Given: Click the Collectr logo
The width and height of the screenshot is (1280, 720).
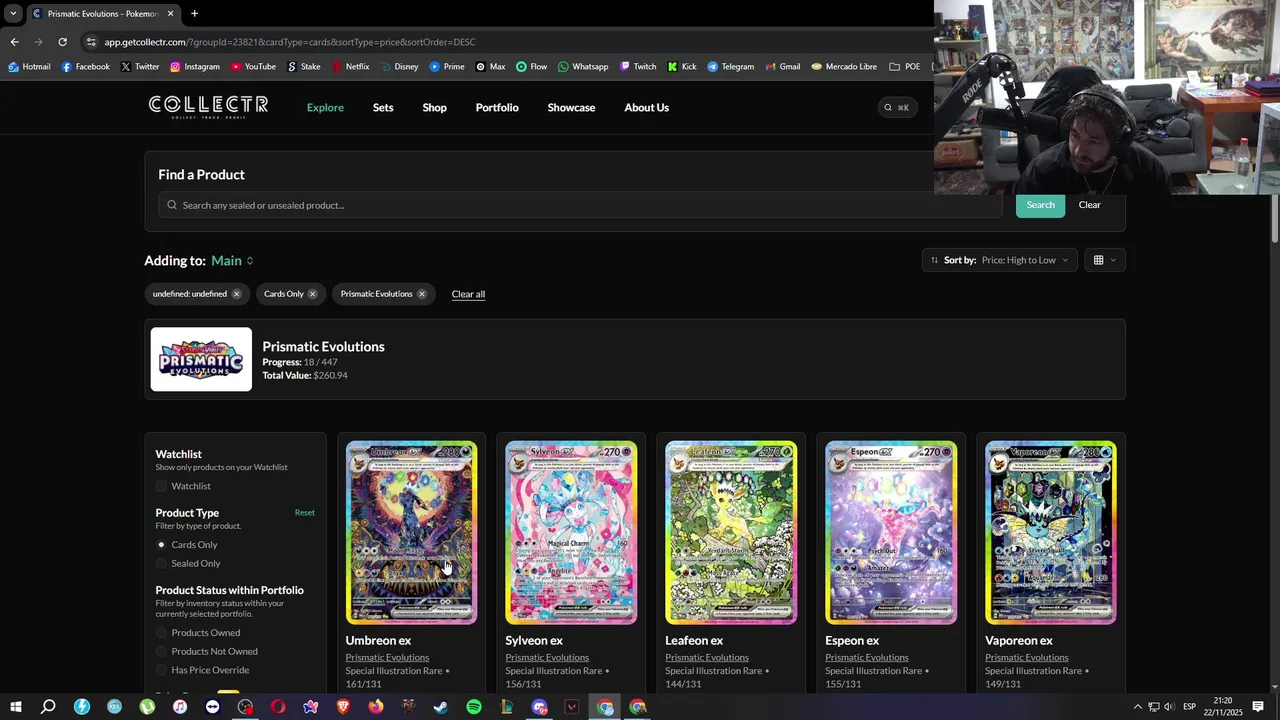Looking at the screenshot, I should tap(208, 107).
